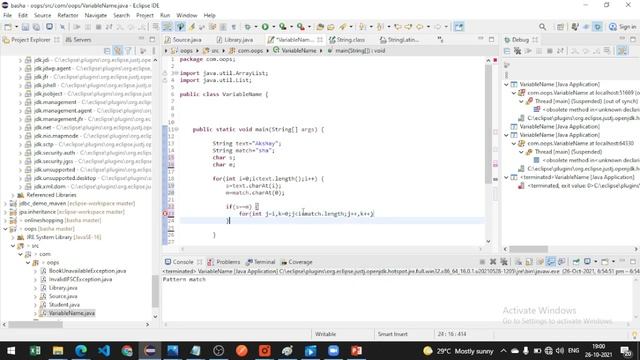
Task: Click the breakpoint marker on line 23
Action: [165, 213]
